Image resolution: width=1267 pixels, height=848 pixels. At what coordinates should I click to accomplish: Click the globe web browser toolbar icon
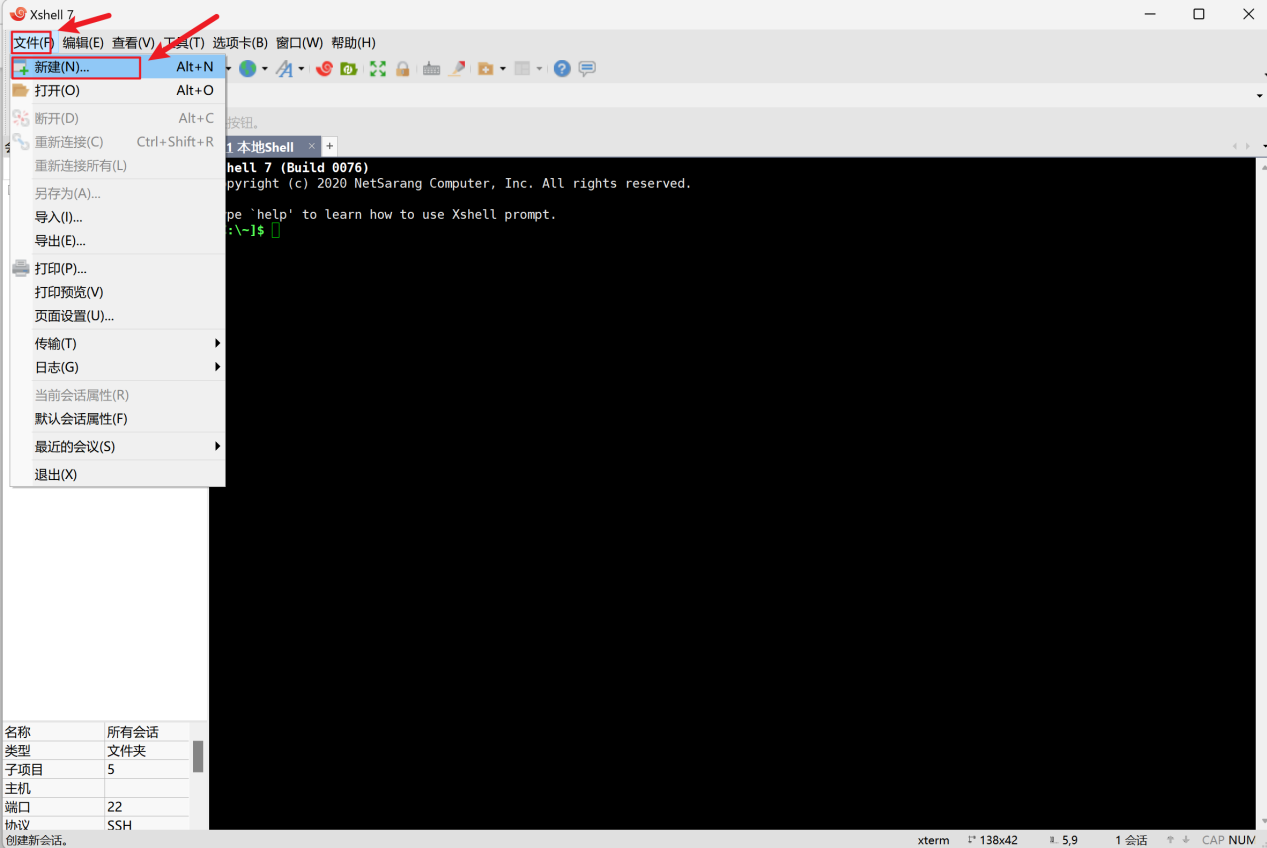click(247, 68)
